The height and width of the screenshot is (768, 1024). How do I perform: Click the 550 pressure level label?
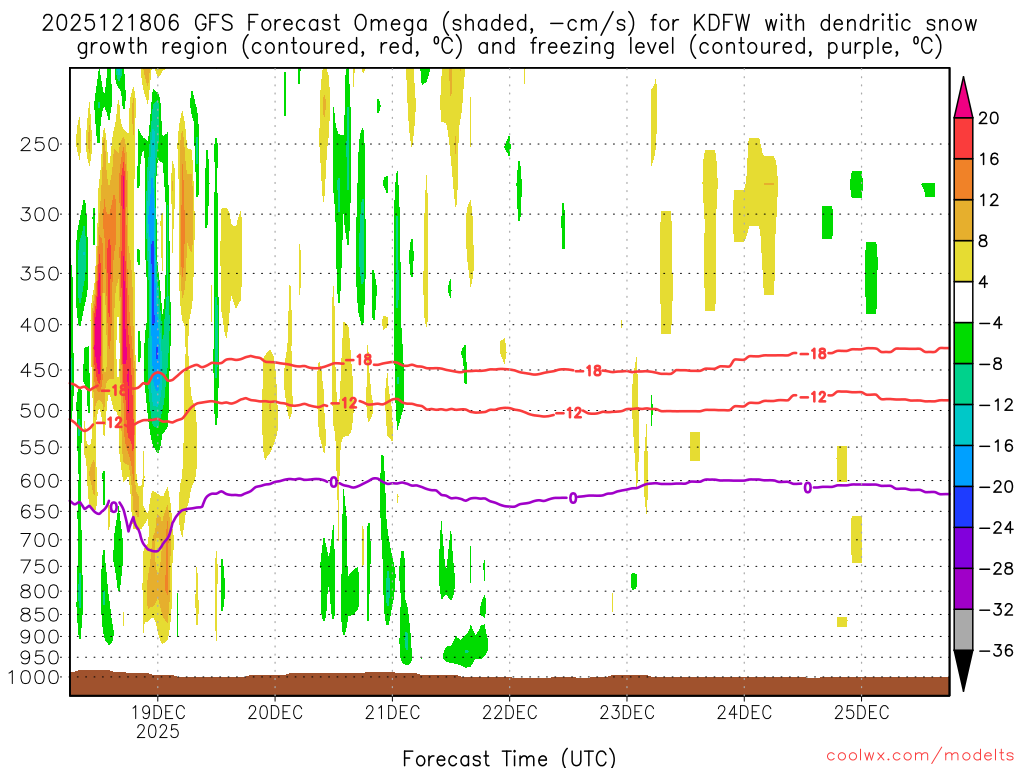(x=39, y=447)
